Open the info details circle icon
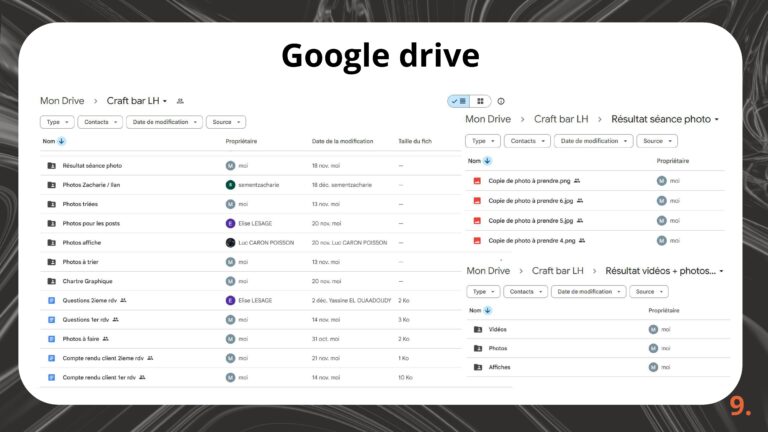 click(501, 101)
